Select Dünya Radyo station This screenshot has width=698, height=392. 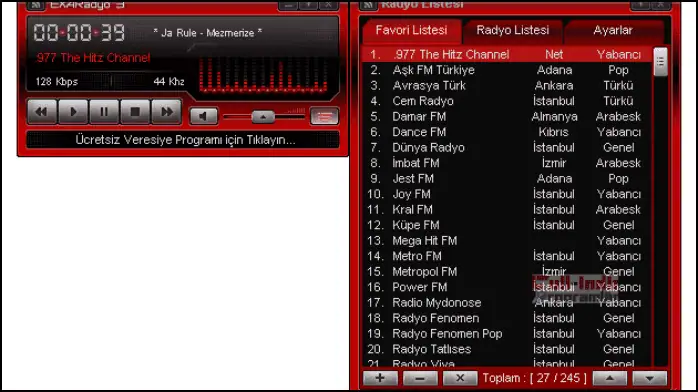point(507,148)
